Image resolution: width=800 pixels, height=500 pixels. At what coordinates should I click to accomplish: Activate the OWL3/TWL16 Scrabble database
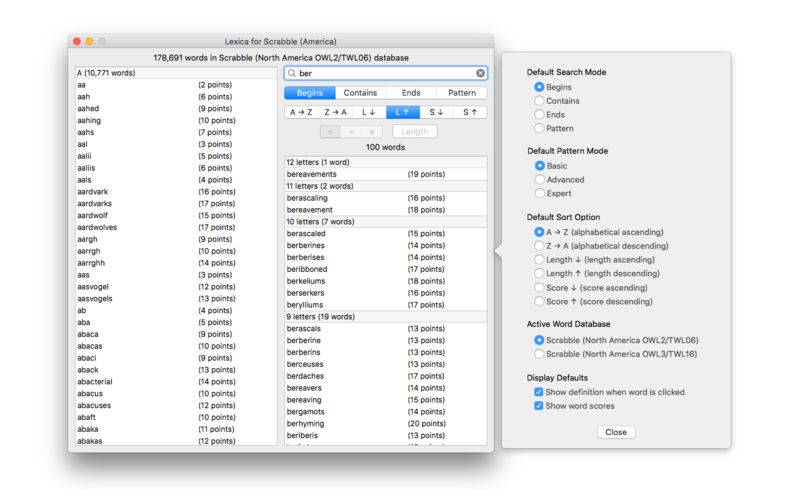click(x=539, y=354)
